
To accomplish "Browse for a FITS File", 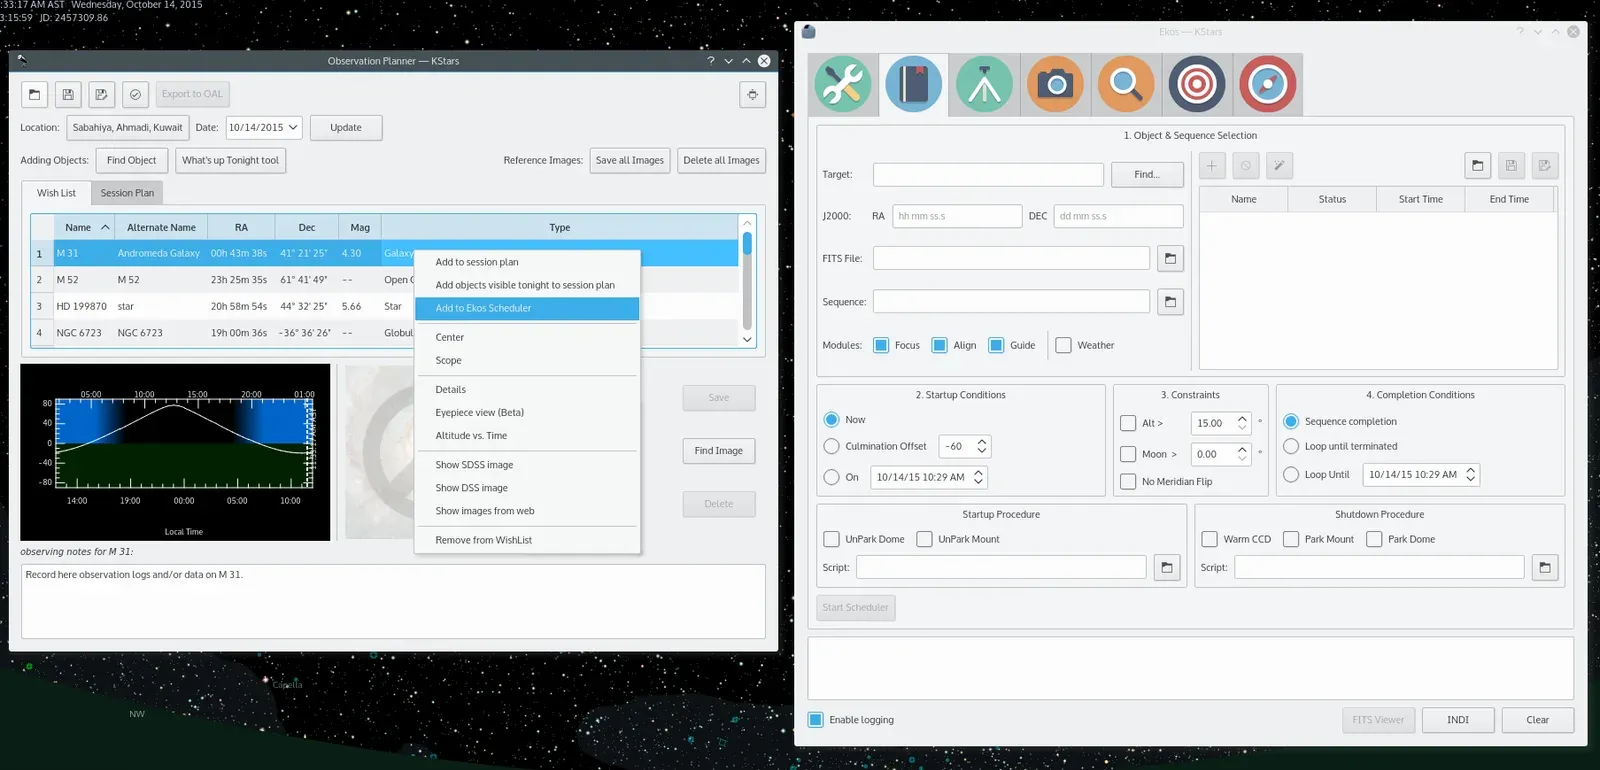I will tap(1170, 259).
